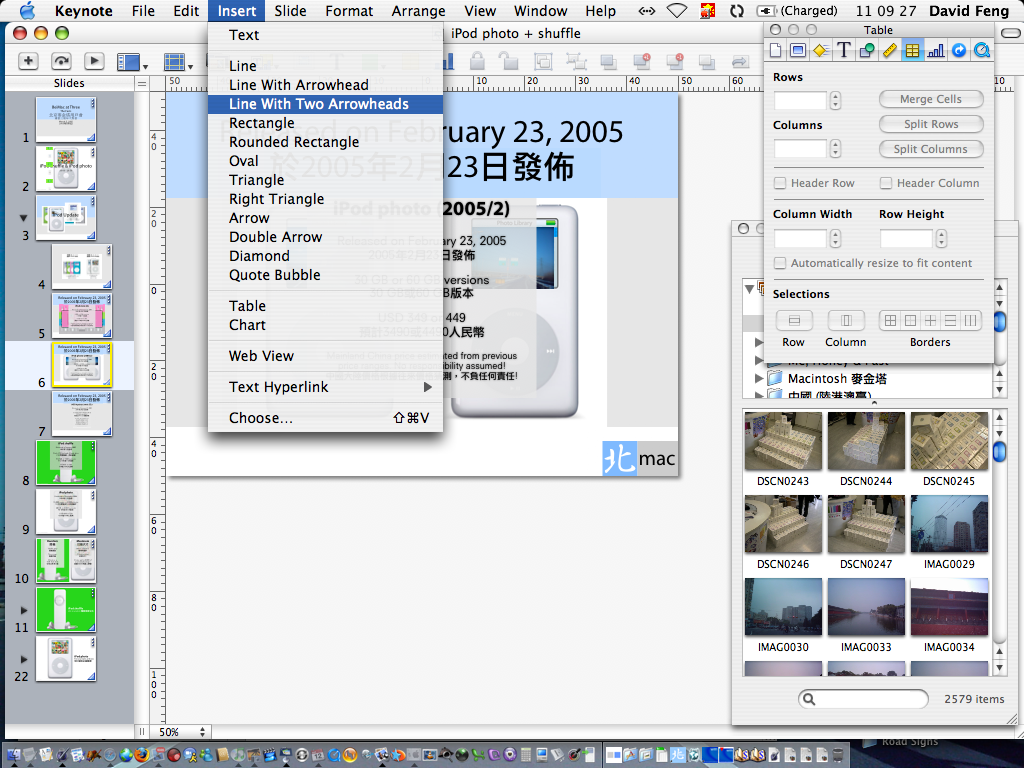
Task: Expand the Macintosh album folder triangle
Action: pos(758,378)
